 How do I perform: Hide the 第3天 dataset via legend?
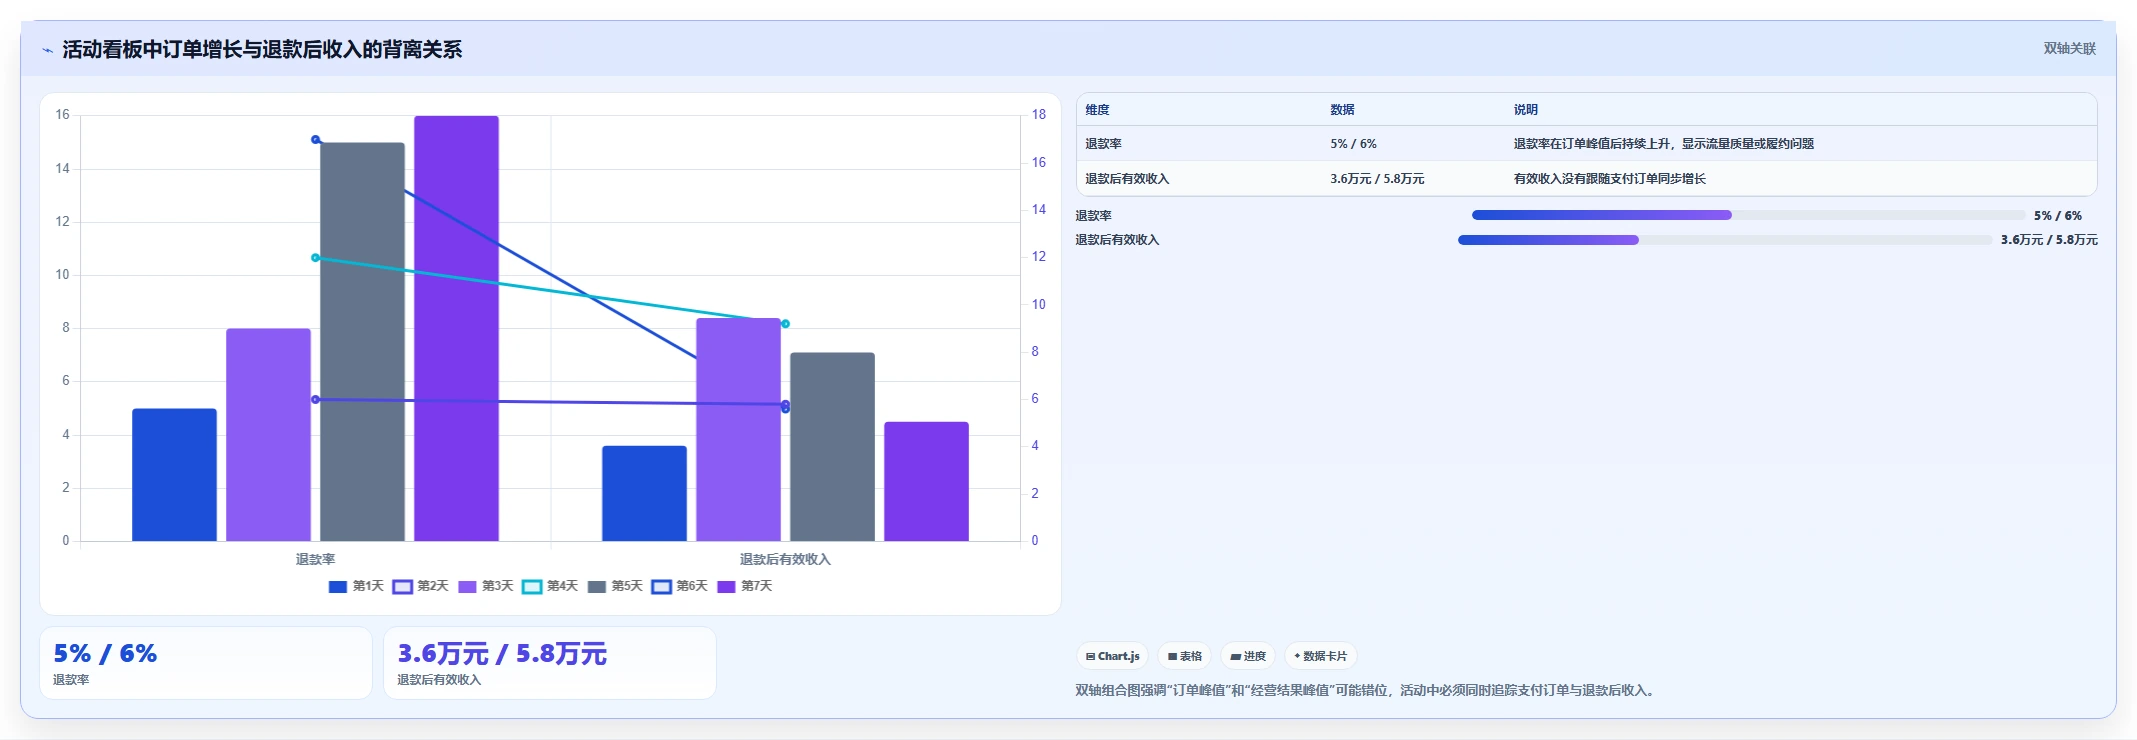[485, 586]
